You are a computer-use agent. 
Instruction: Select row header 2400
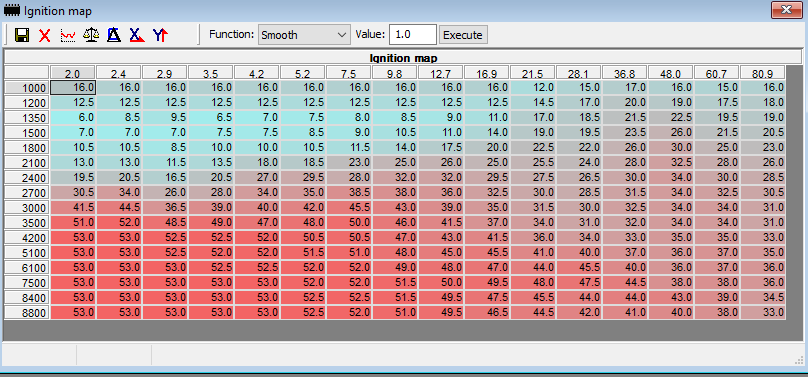click(27, 178)
